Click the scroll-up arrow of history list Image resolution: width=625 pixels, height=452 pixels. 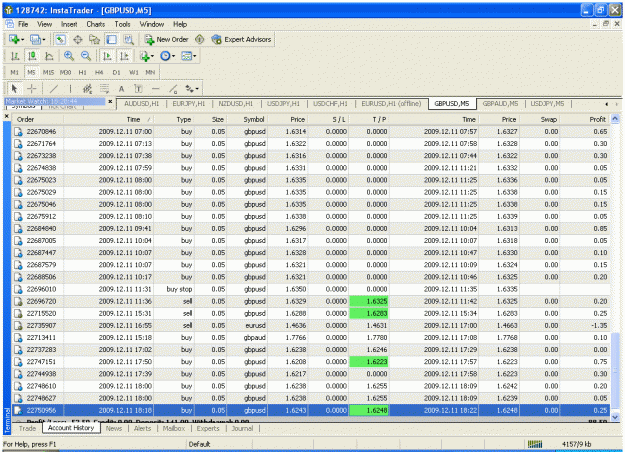[615, 119]
